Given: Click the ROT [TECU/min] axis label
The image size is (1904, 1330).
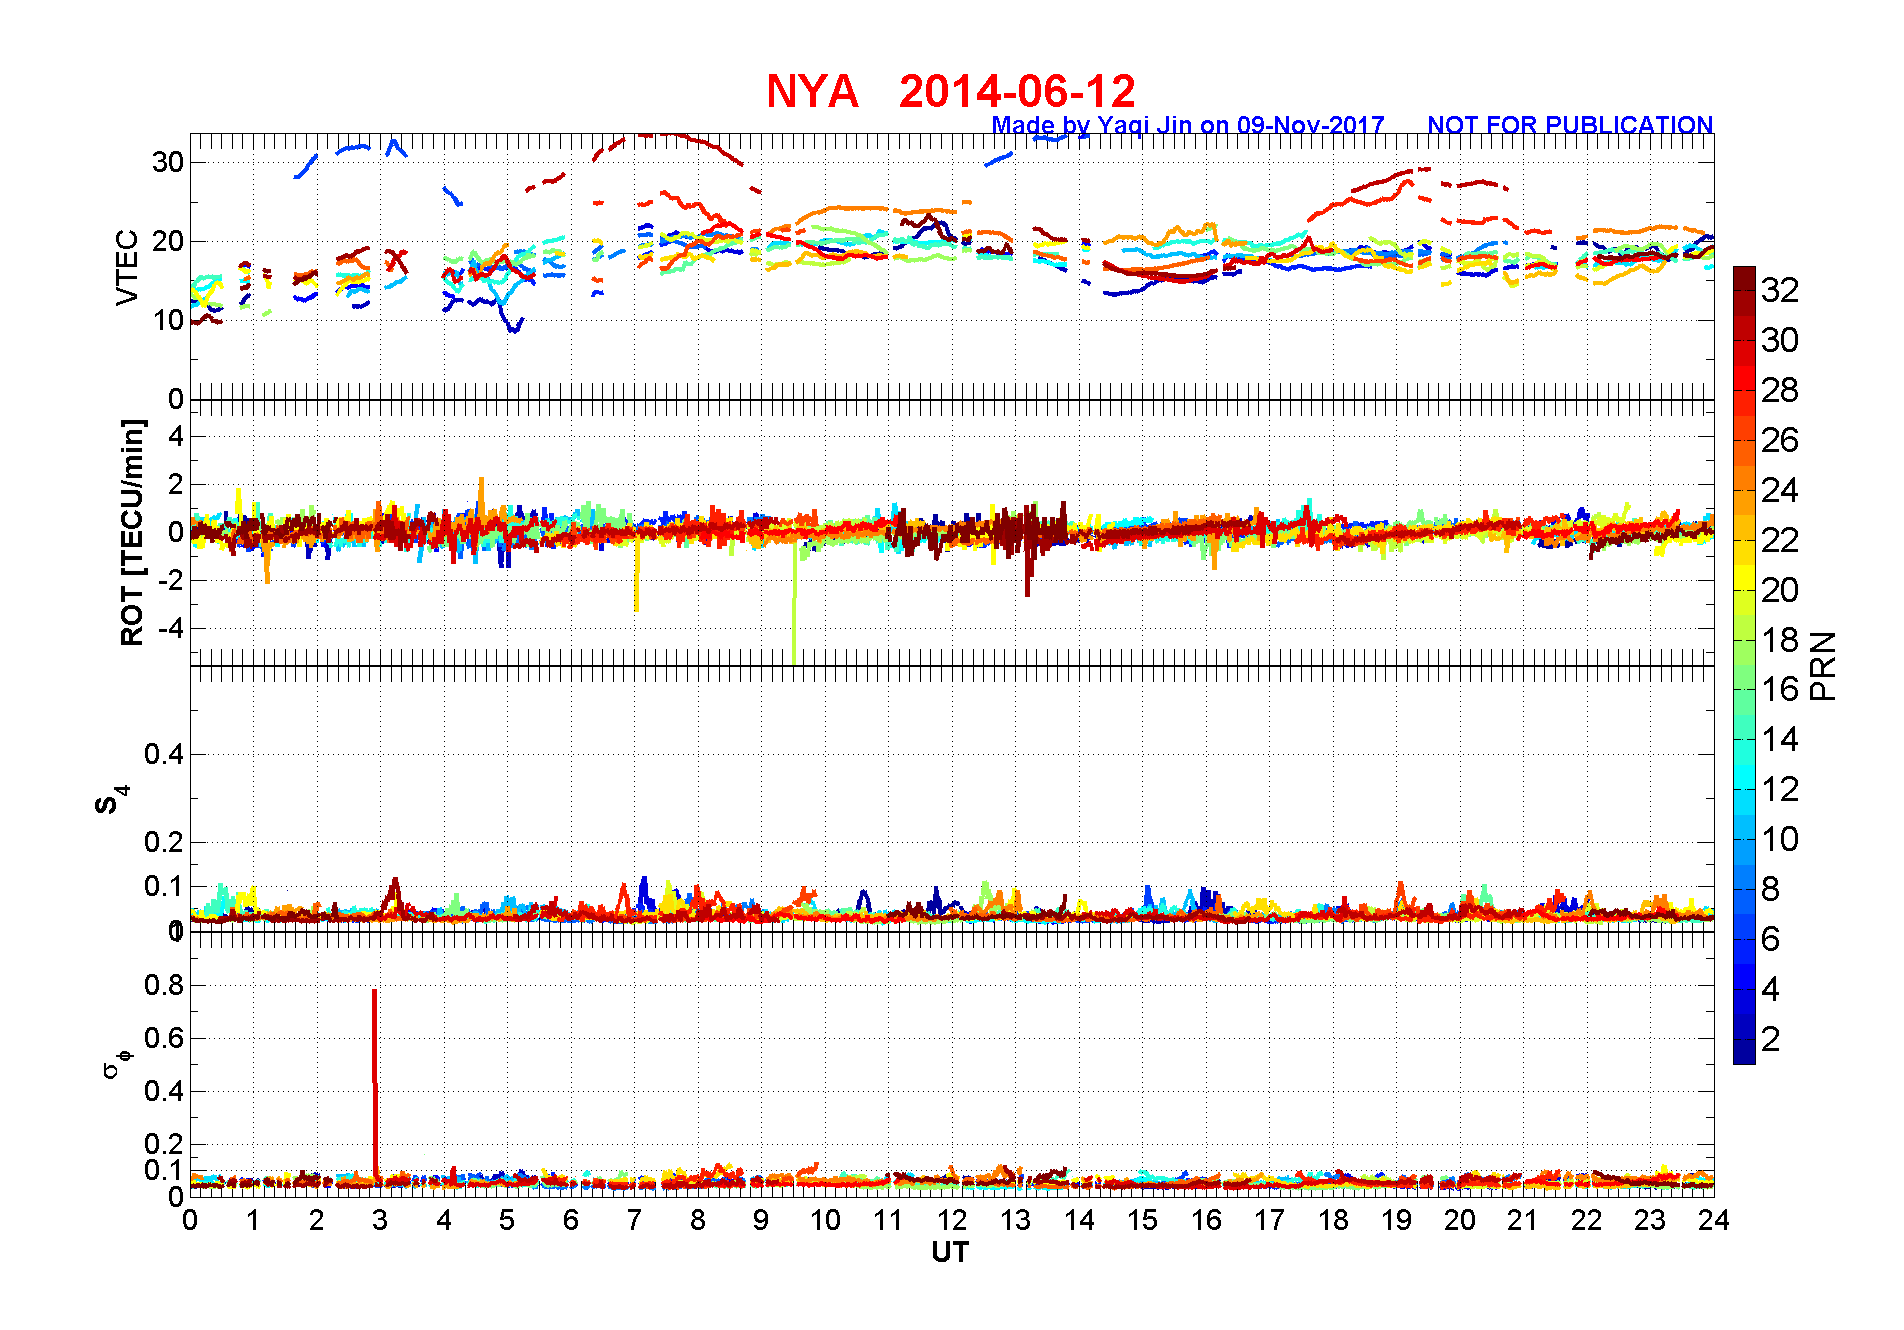Looking at the screenshot, I should coord(132,532).
